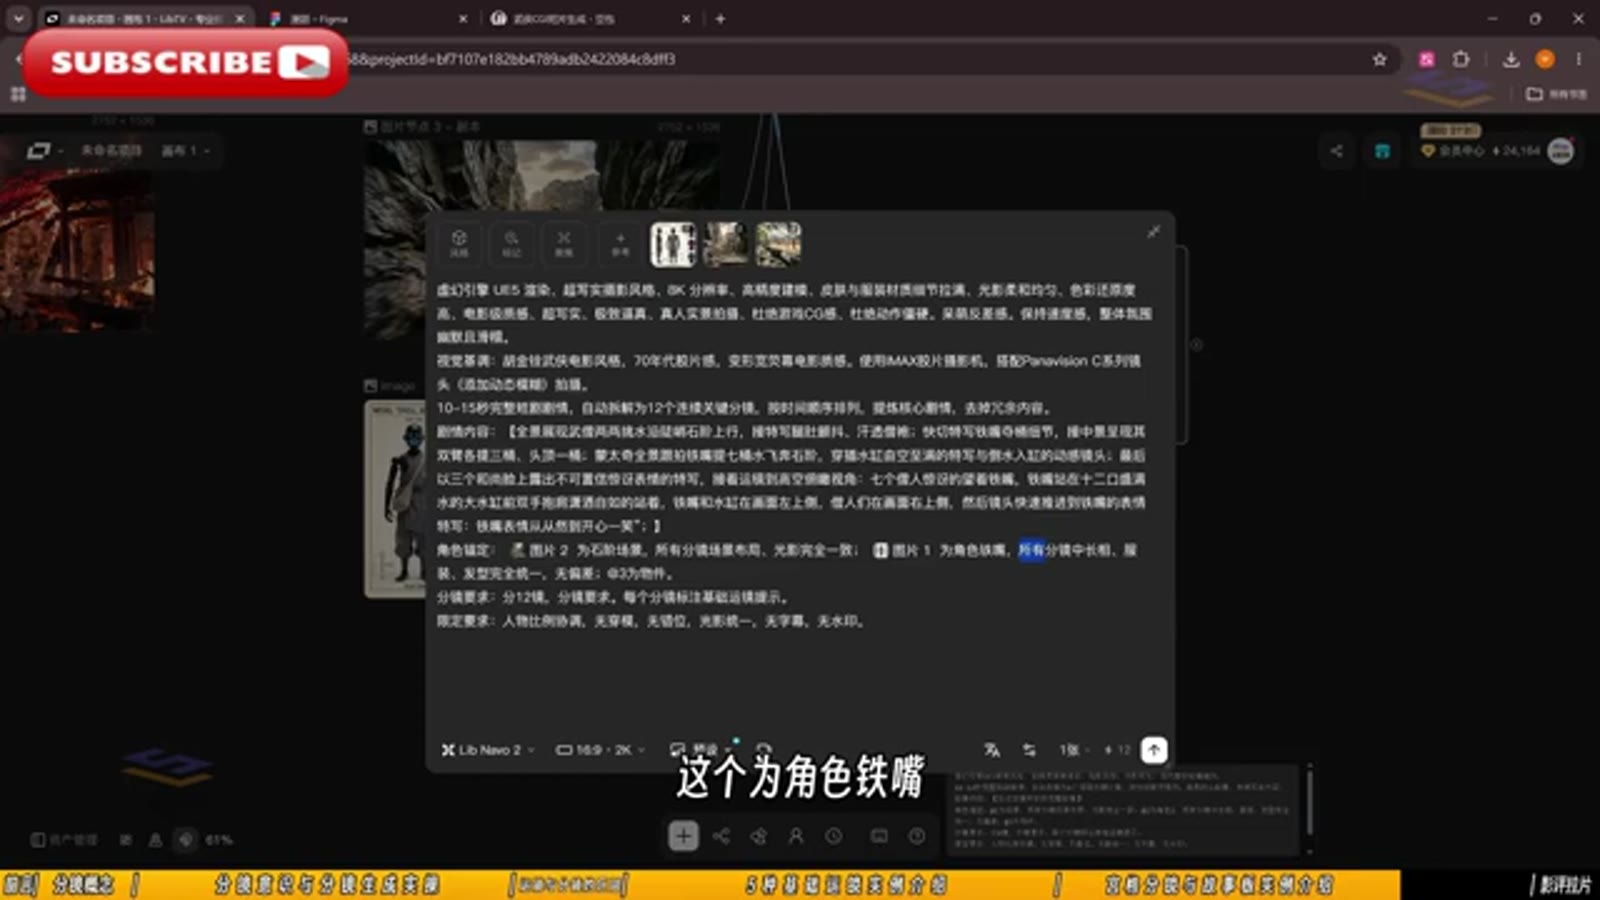
Task: Open the apps grid icon in the bookmarks bar
Action: (18, 94)
